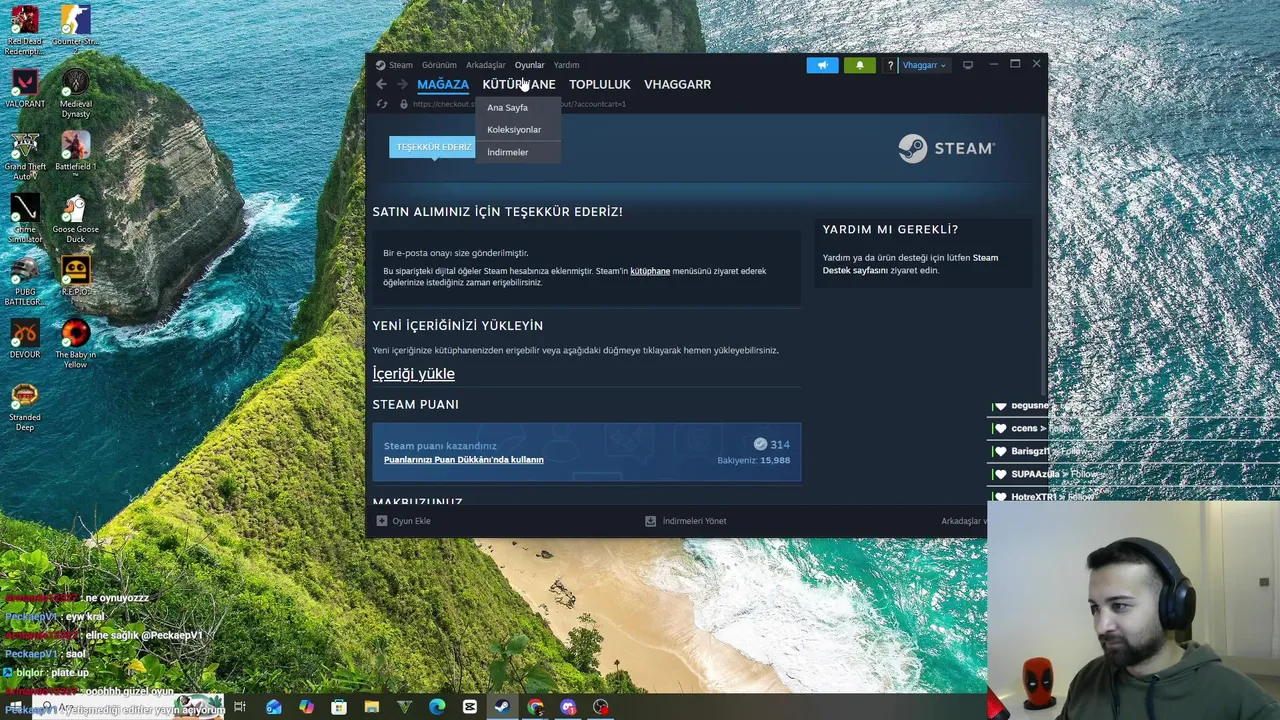
Task: Select the PUBG BATTLEGROUNDS desktop icon
Action: click(x=24, y=282)
